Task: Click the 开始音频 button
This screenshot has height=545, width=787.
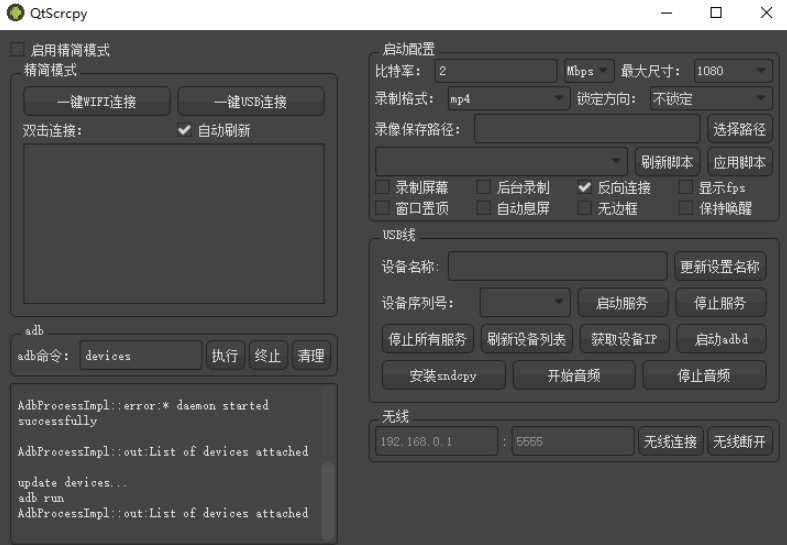Action: (574, 375)
